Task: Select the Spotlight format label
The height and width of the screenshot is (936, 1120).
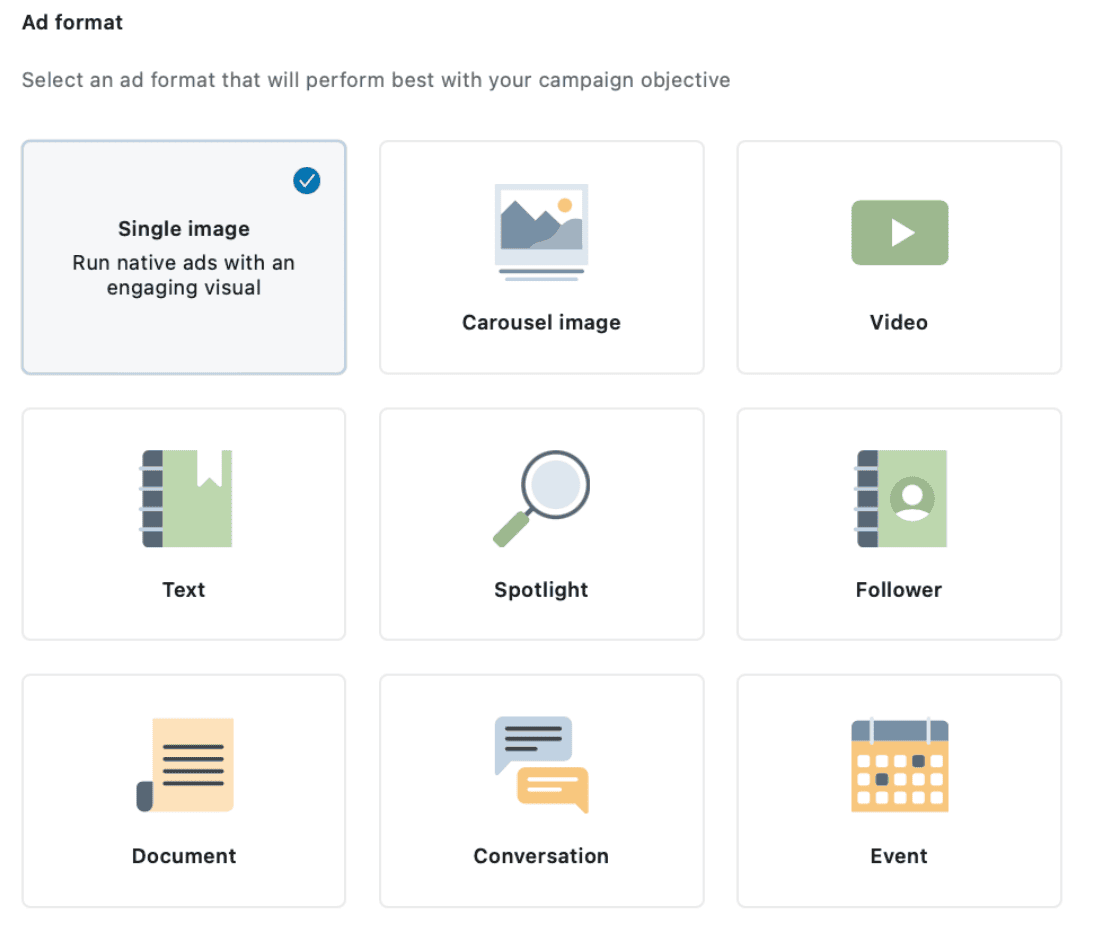Action: pos(541,589)
